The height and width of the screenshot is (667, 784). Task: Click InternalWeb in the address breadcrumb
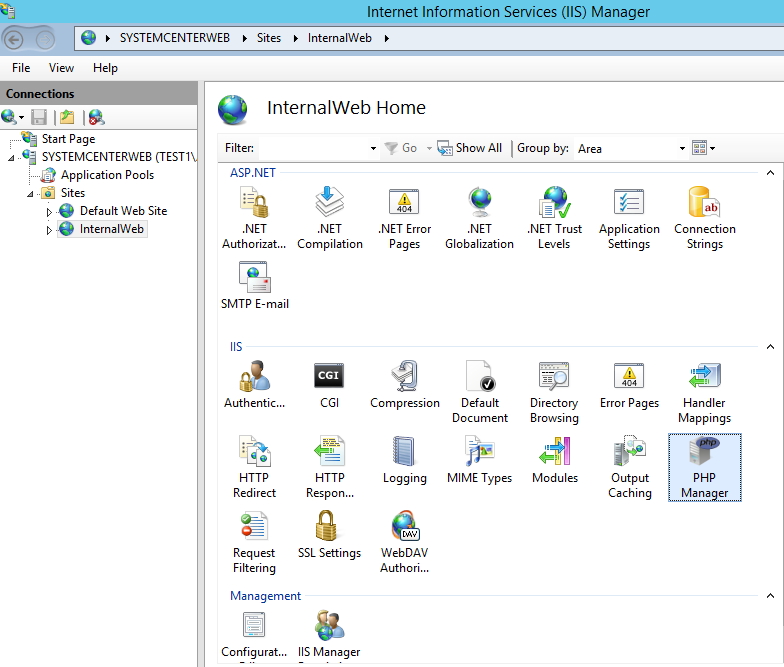tap(340, 38)
